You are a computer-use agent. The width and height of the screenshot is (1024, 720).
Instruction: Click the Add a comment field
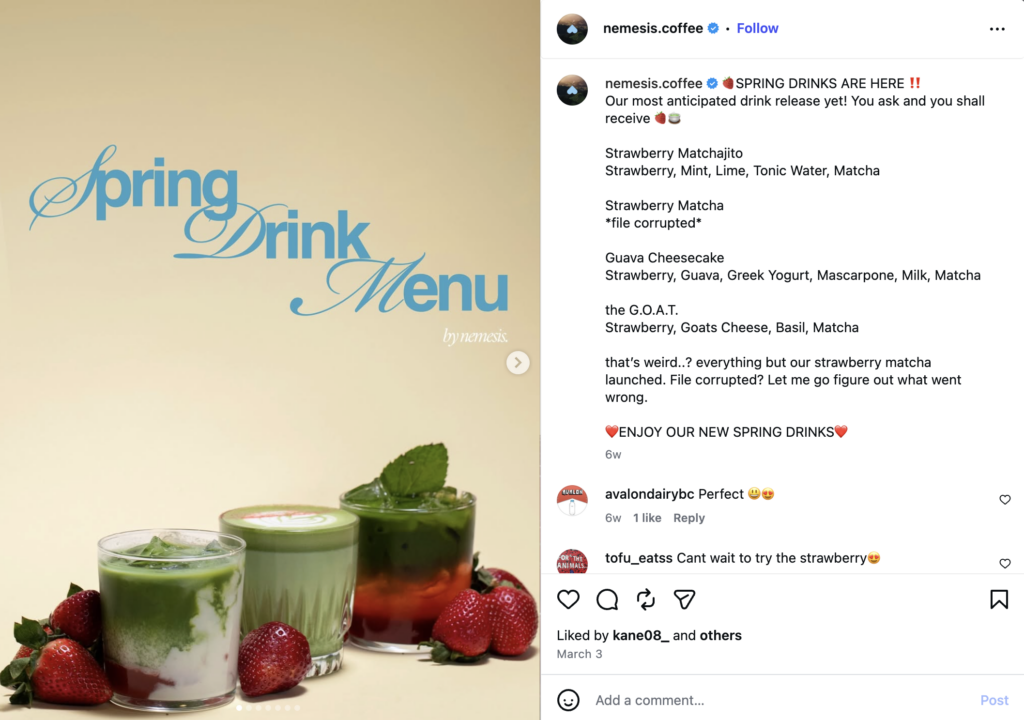pos(780,700)
